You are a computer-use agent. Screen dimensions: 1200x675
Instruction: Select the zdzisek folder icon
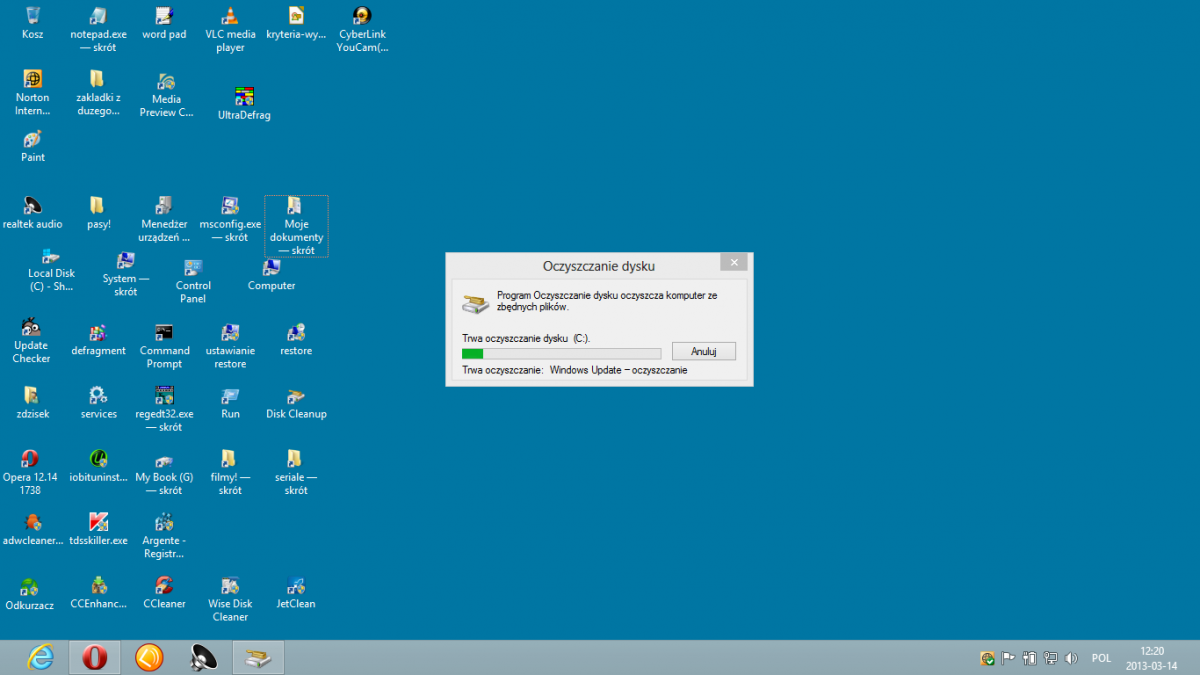coord(32,395)
